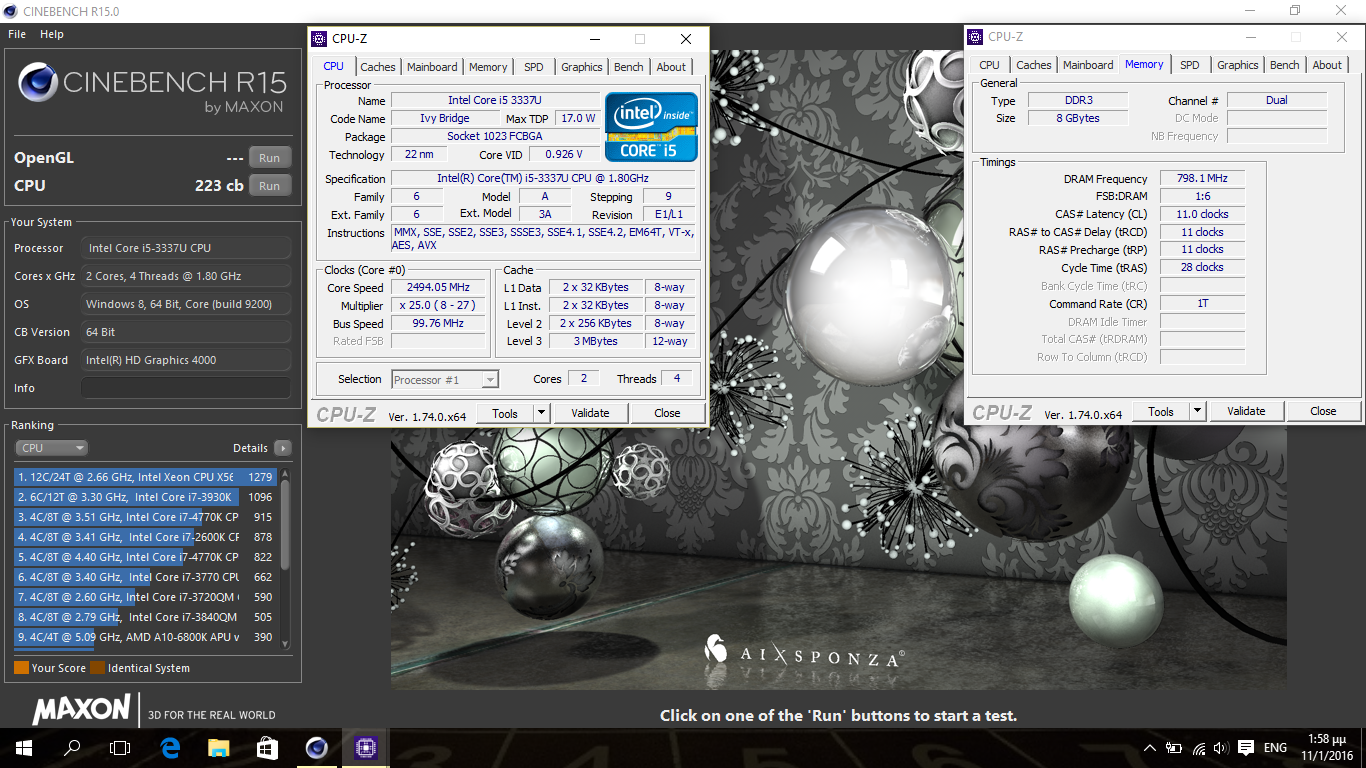1366x768 pixels.
Task: Select ranking entry 3.51 GHz i7-4770K 915
Action: point(146,517)
